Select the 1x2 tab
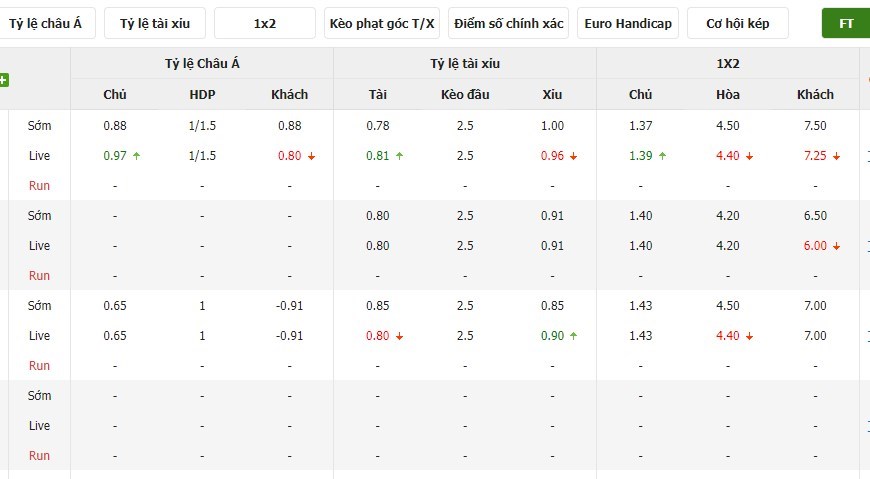The height and width of the screenshot is (479, 870). click(x=265, y=23)
